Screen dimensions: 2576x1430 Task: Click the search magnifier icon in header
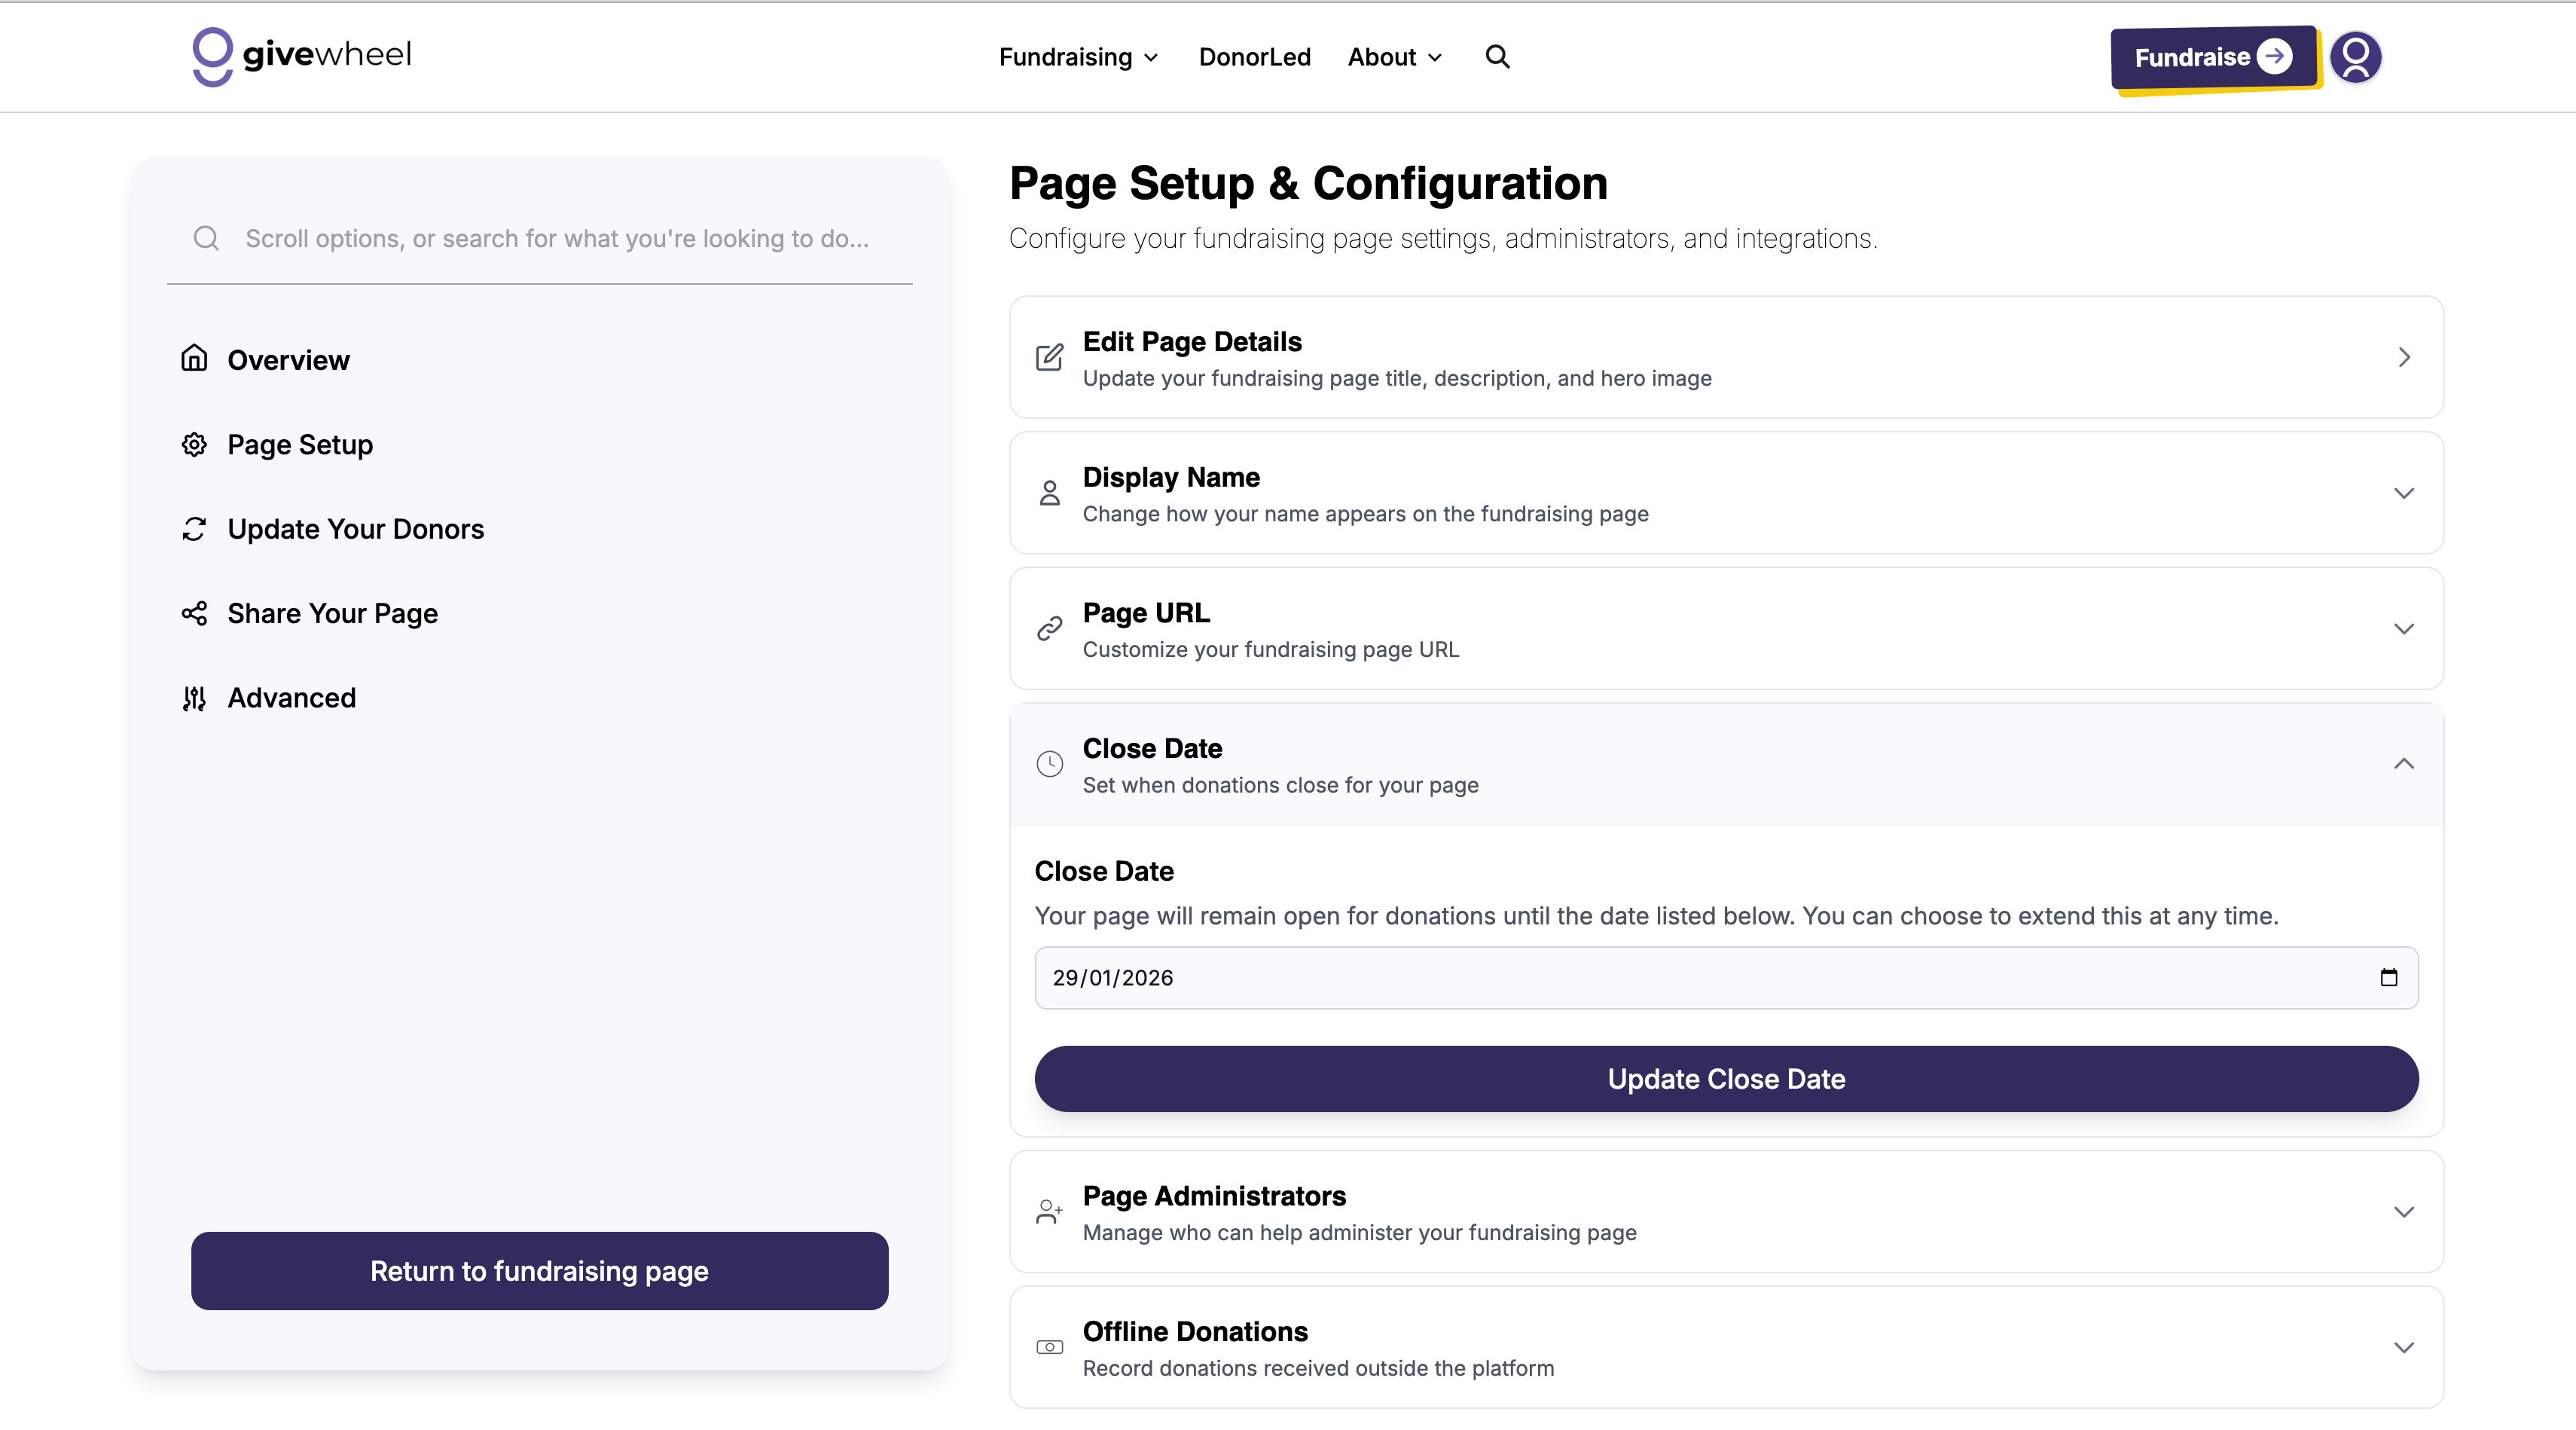pos(1497,57)
